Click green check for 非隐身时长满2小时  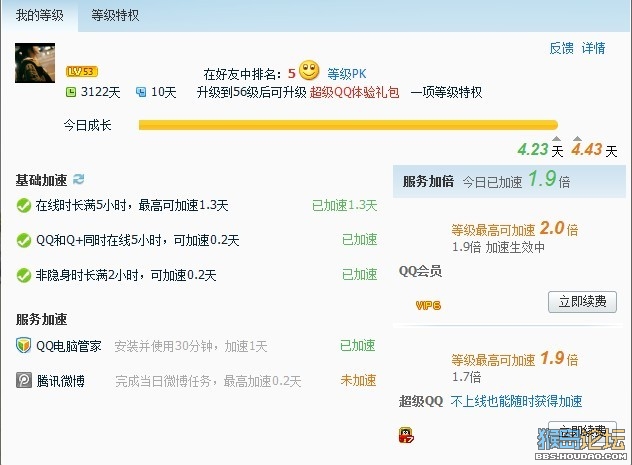click(x=24, y=276)
